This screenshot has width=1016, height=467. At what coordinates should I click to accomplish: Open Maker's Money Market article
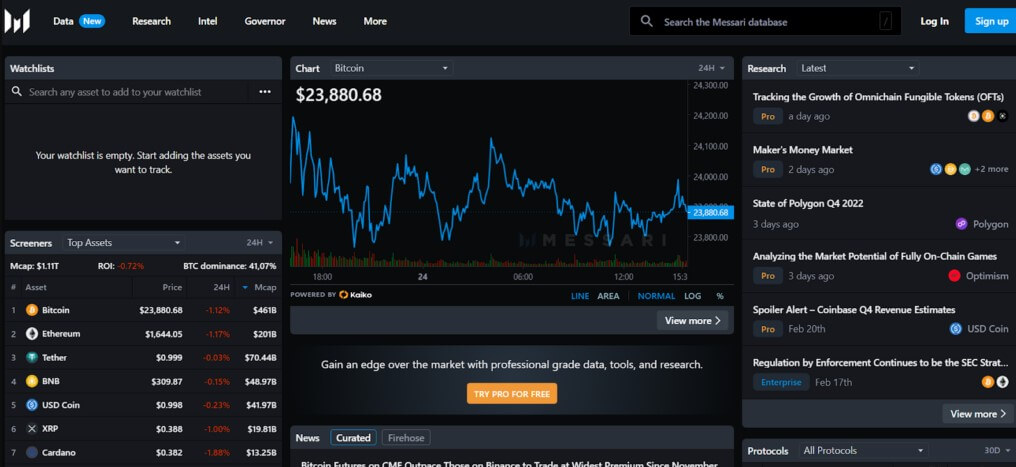click(803, 150)
